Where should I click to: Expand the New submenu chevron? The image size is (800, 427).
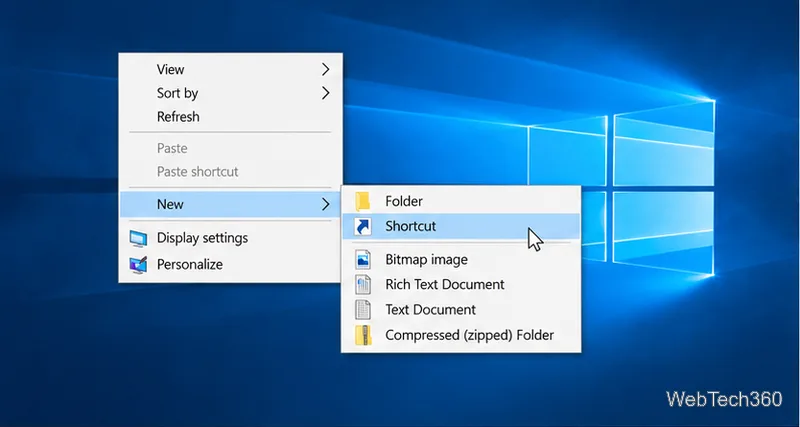click(326, 204)
